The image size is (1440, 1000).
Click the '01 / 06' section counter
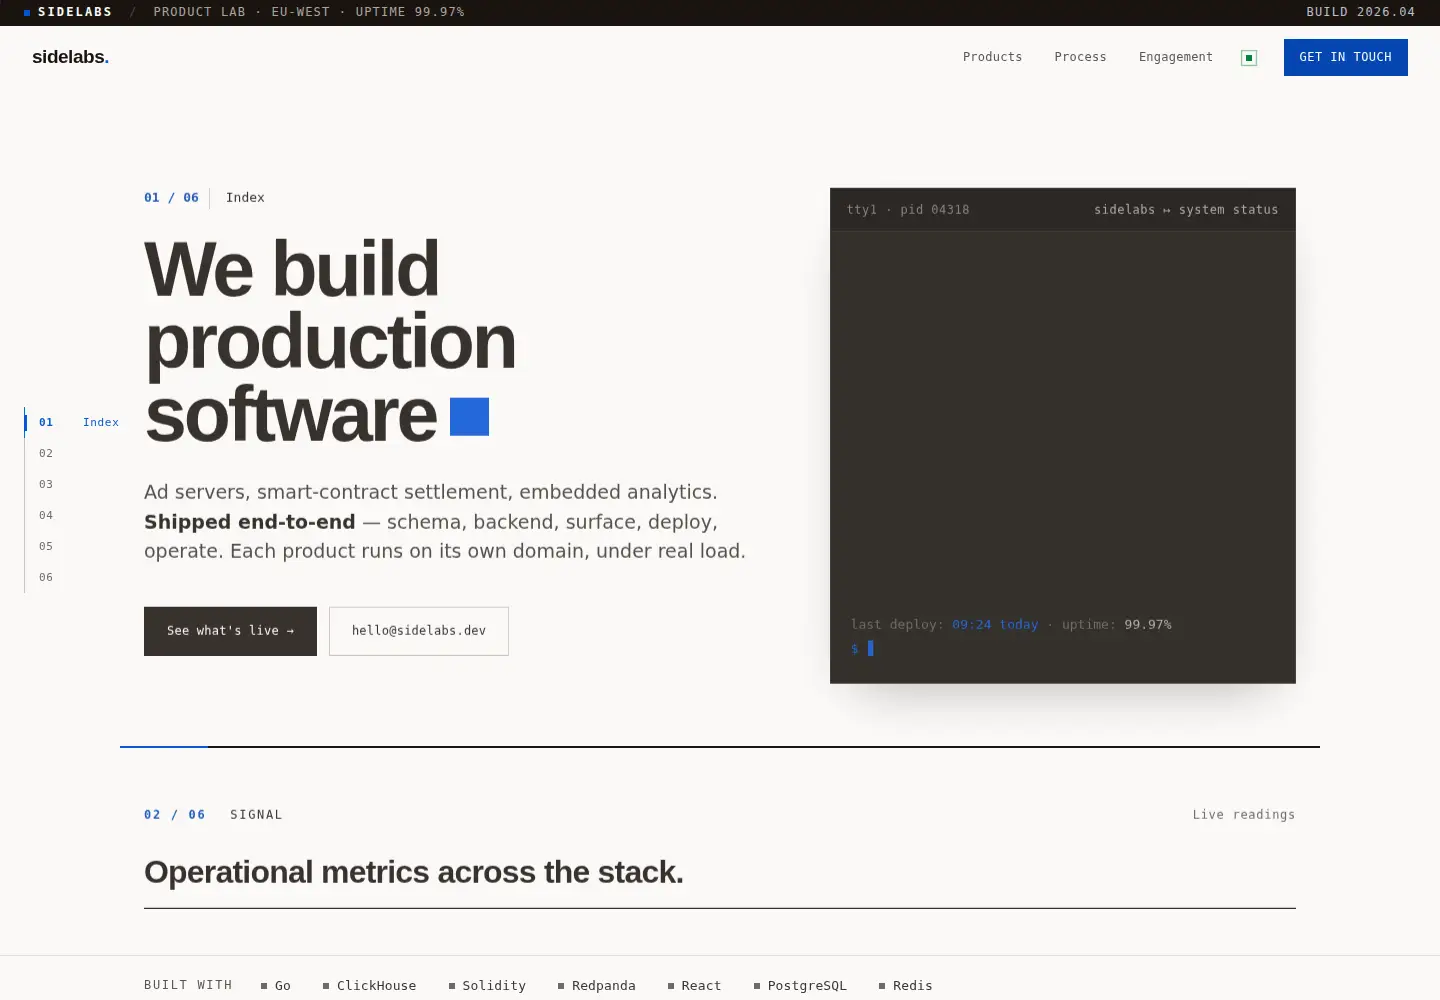171,198
